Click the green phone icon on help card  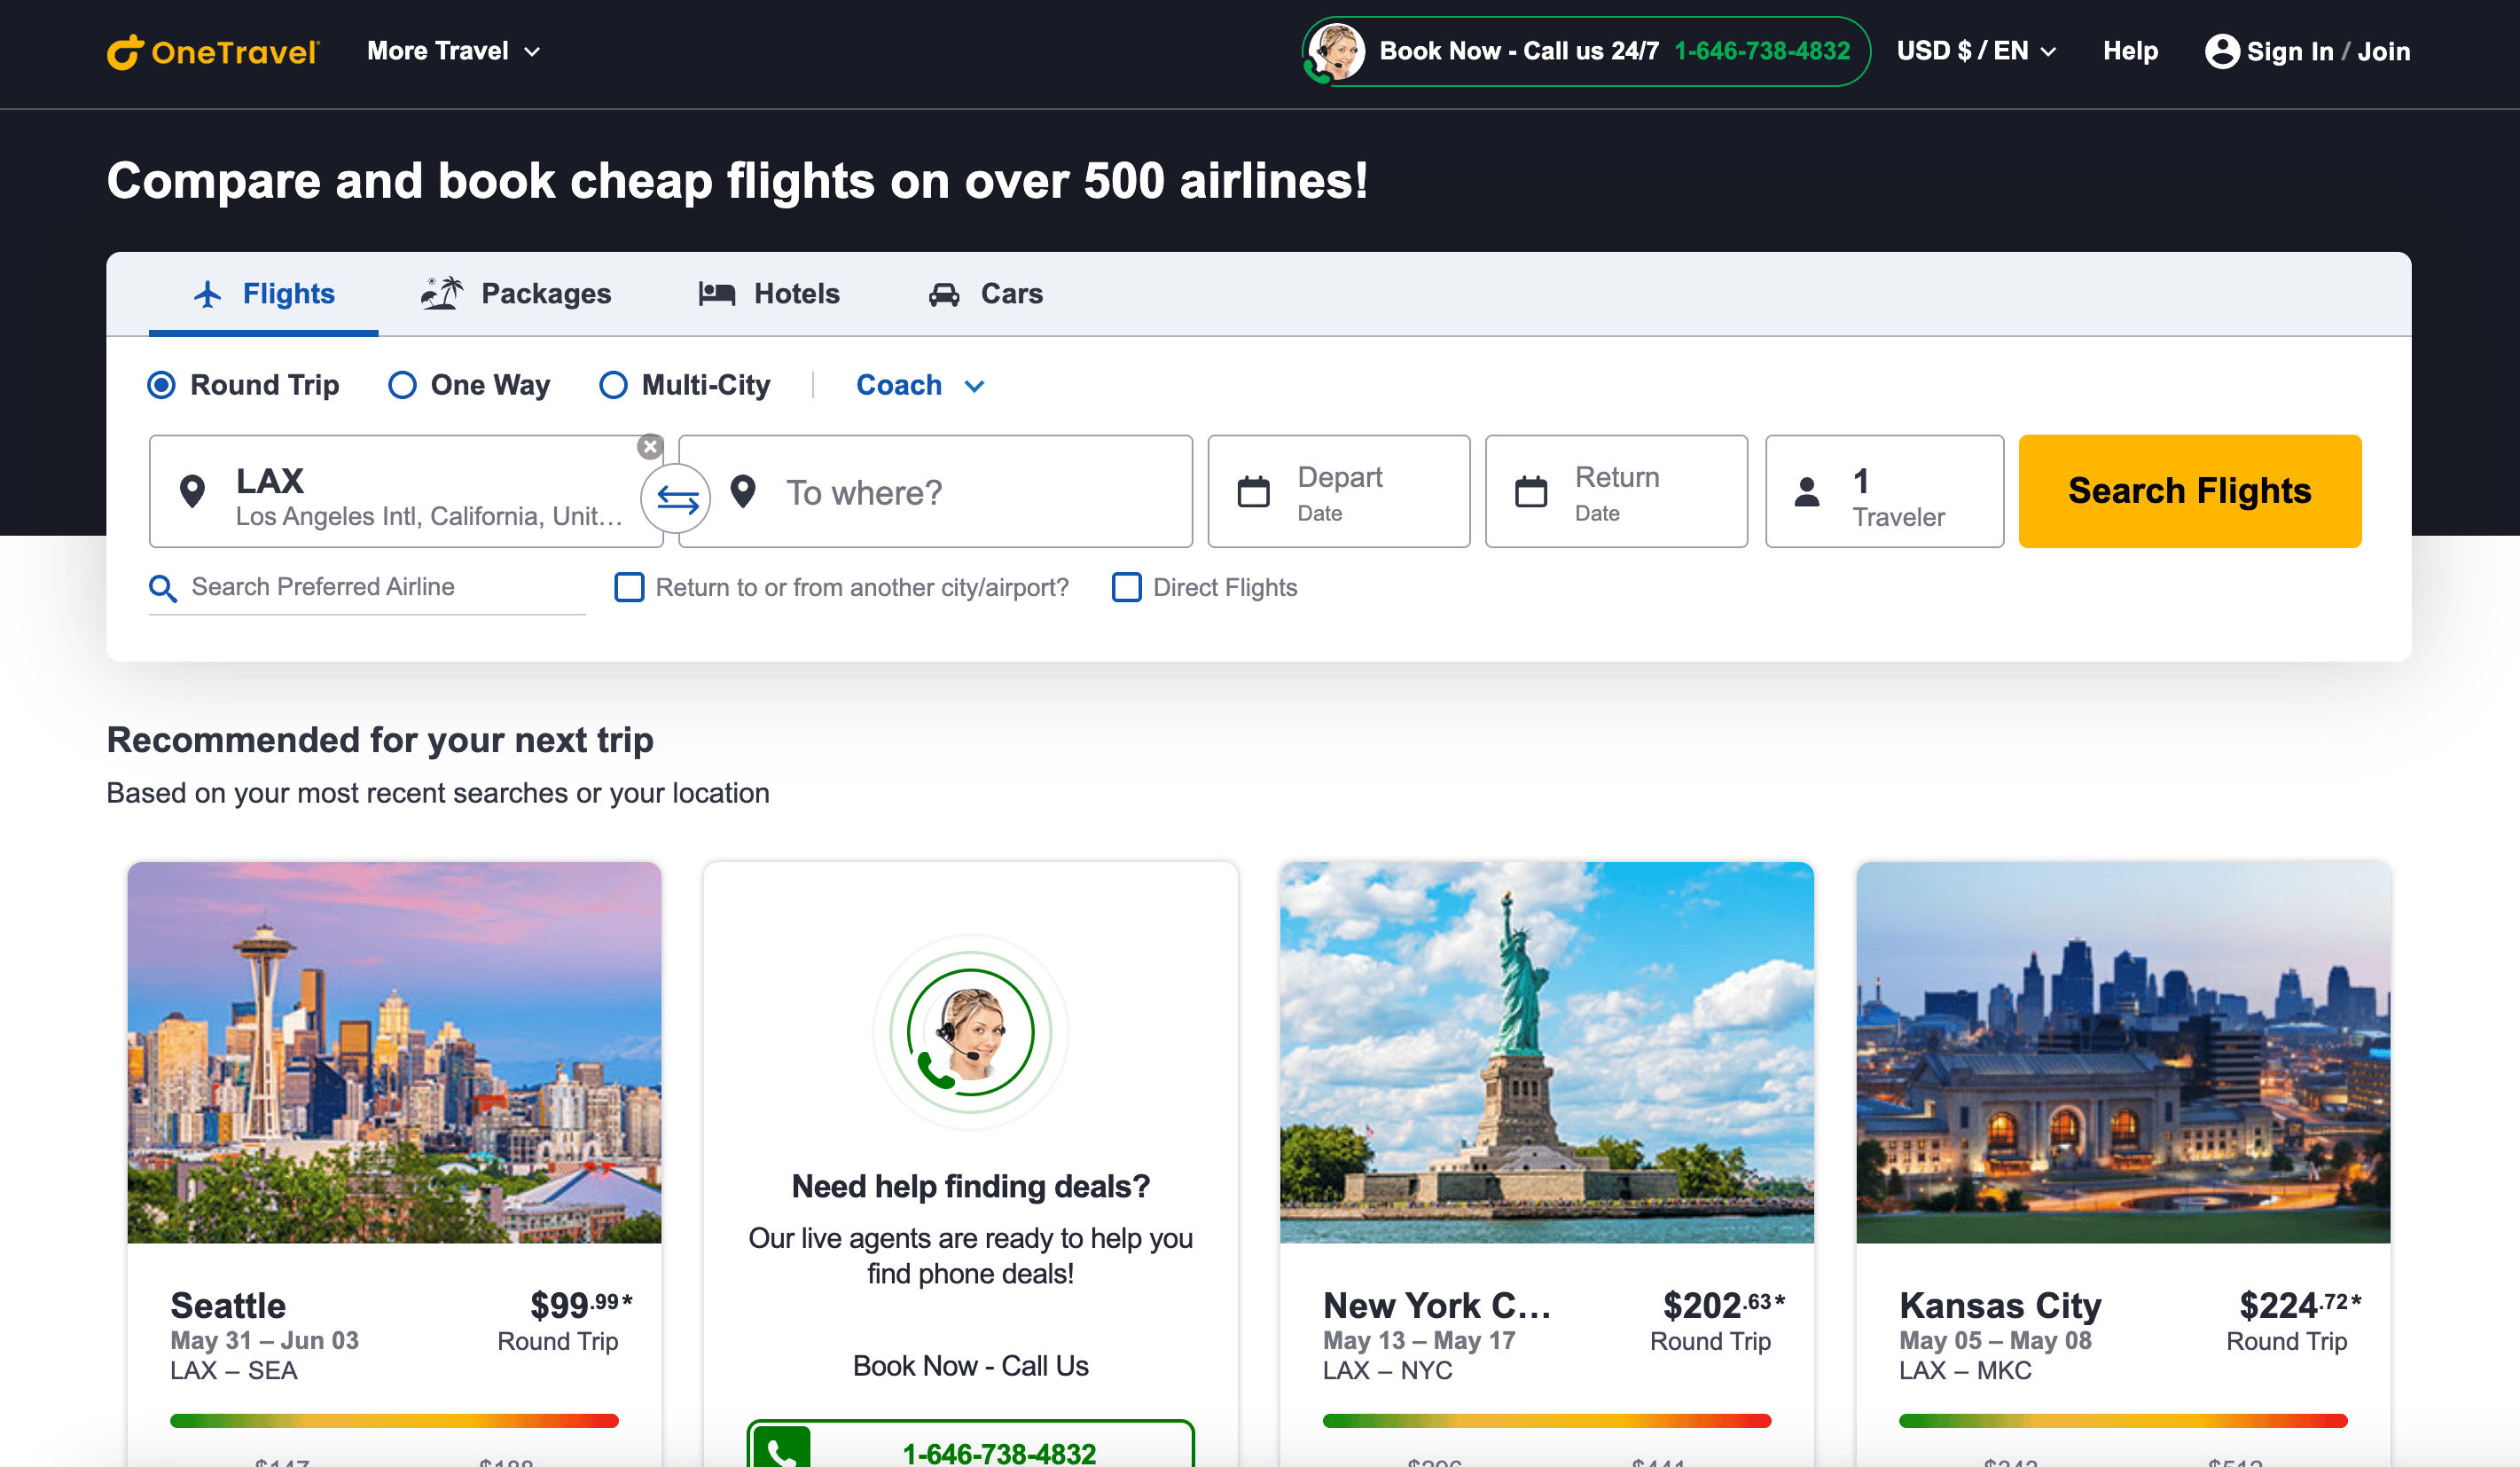click(x=781, y=1451)
